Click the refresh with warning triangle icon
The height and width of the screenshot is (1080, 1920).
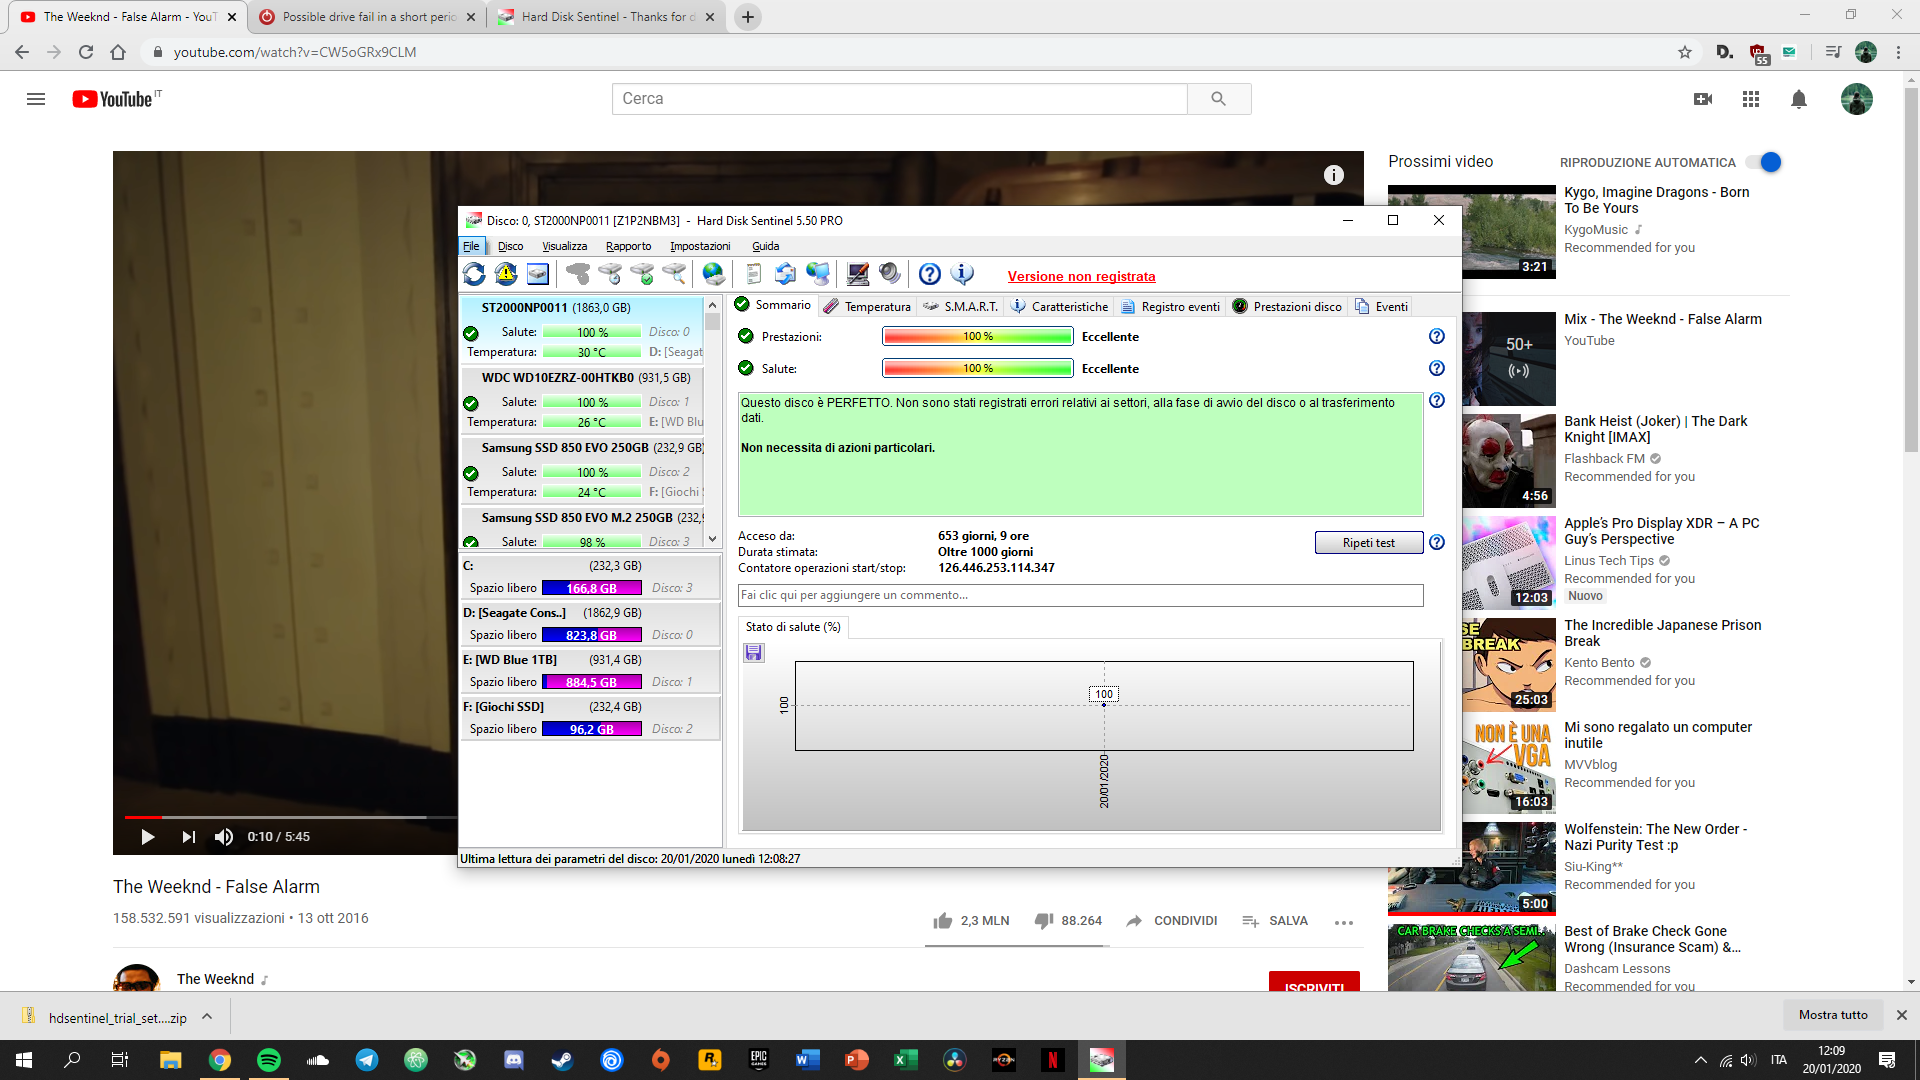(x=506, y=274)
